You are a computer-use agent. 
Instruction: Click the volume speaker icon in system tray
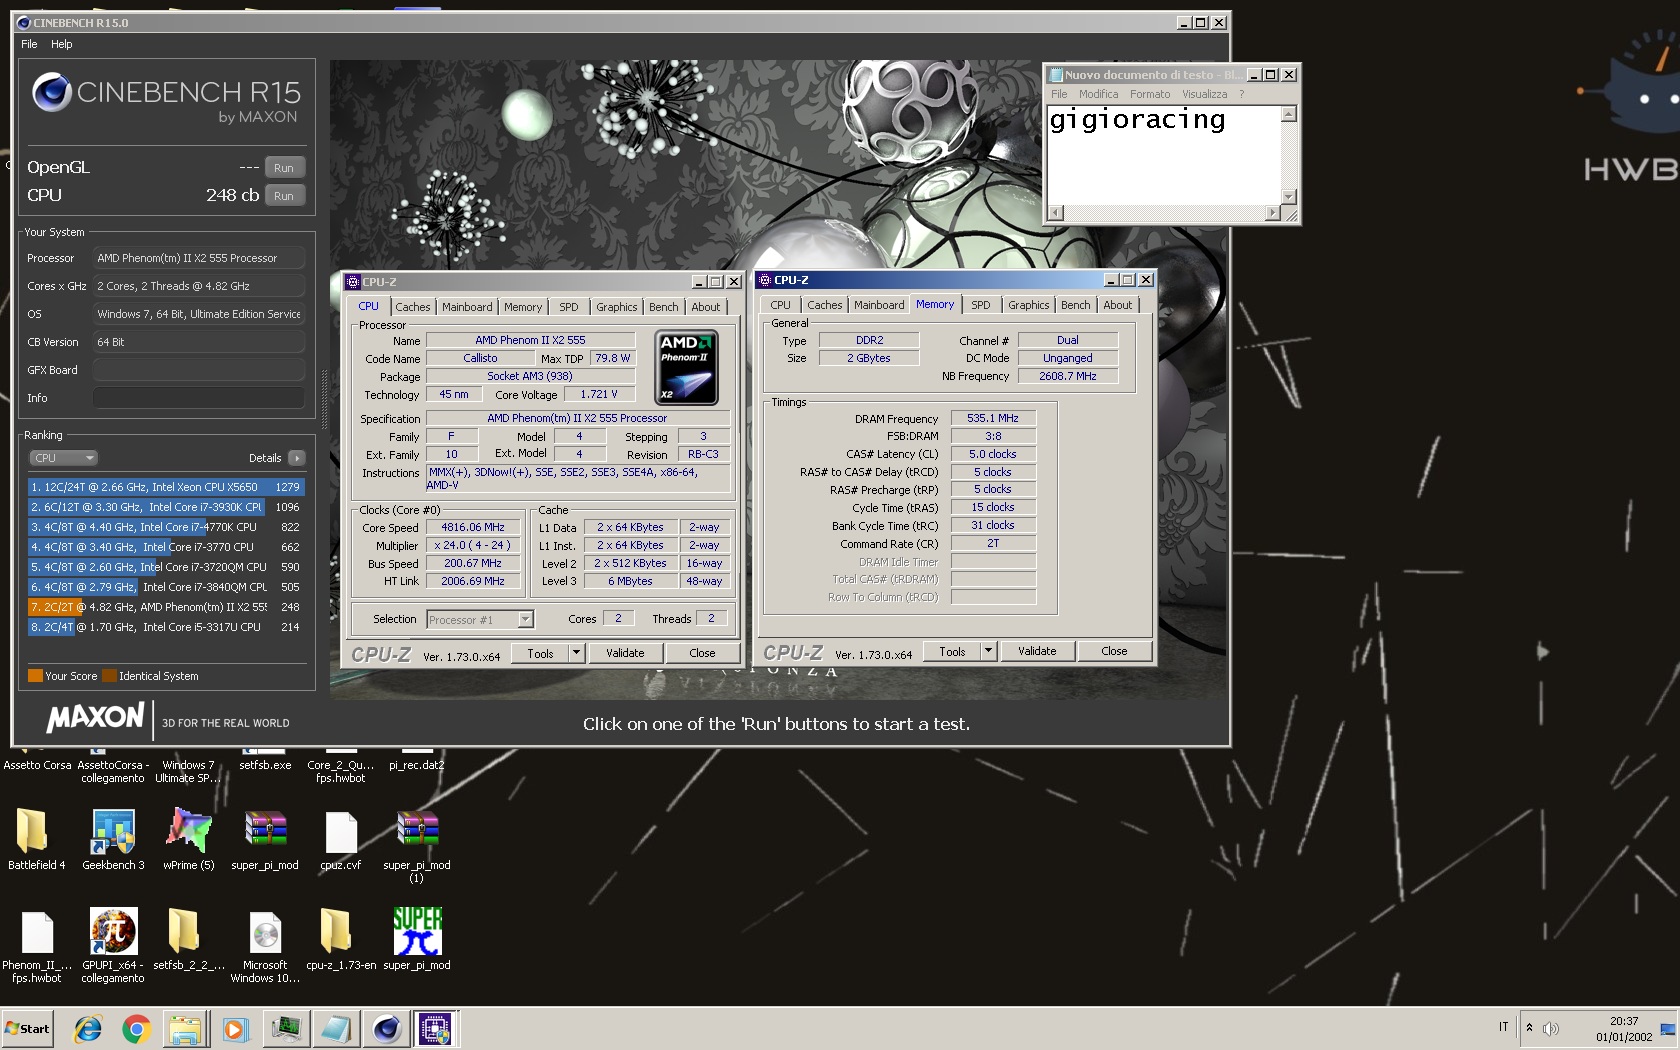[1551, 1028]
